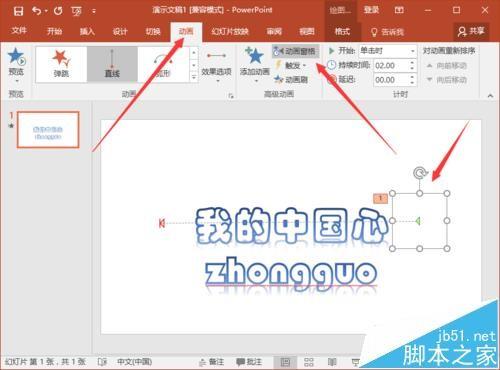Click 向前移动 move earlier button
Image resolution: width=500 pixels, height=370 pixels.
click(447, 66)
